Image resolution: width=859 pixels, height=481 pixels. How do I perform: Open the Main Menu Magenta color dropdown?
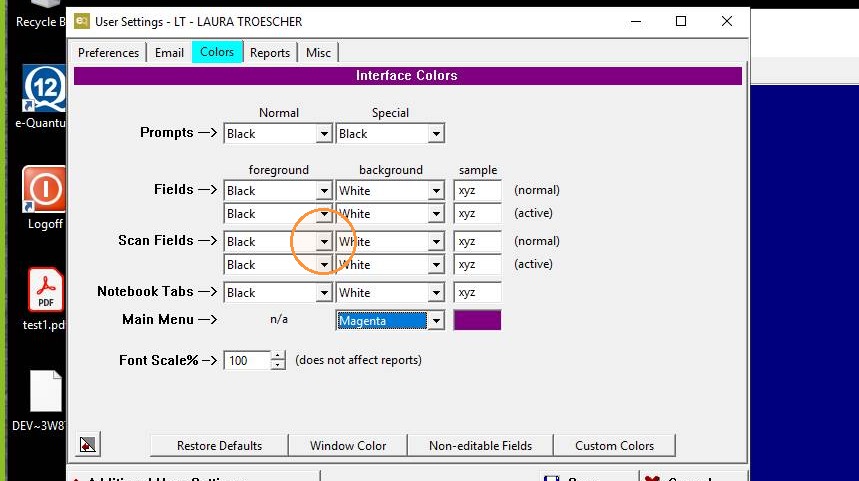436,320
